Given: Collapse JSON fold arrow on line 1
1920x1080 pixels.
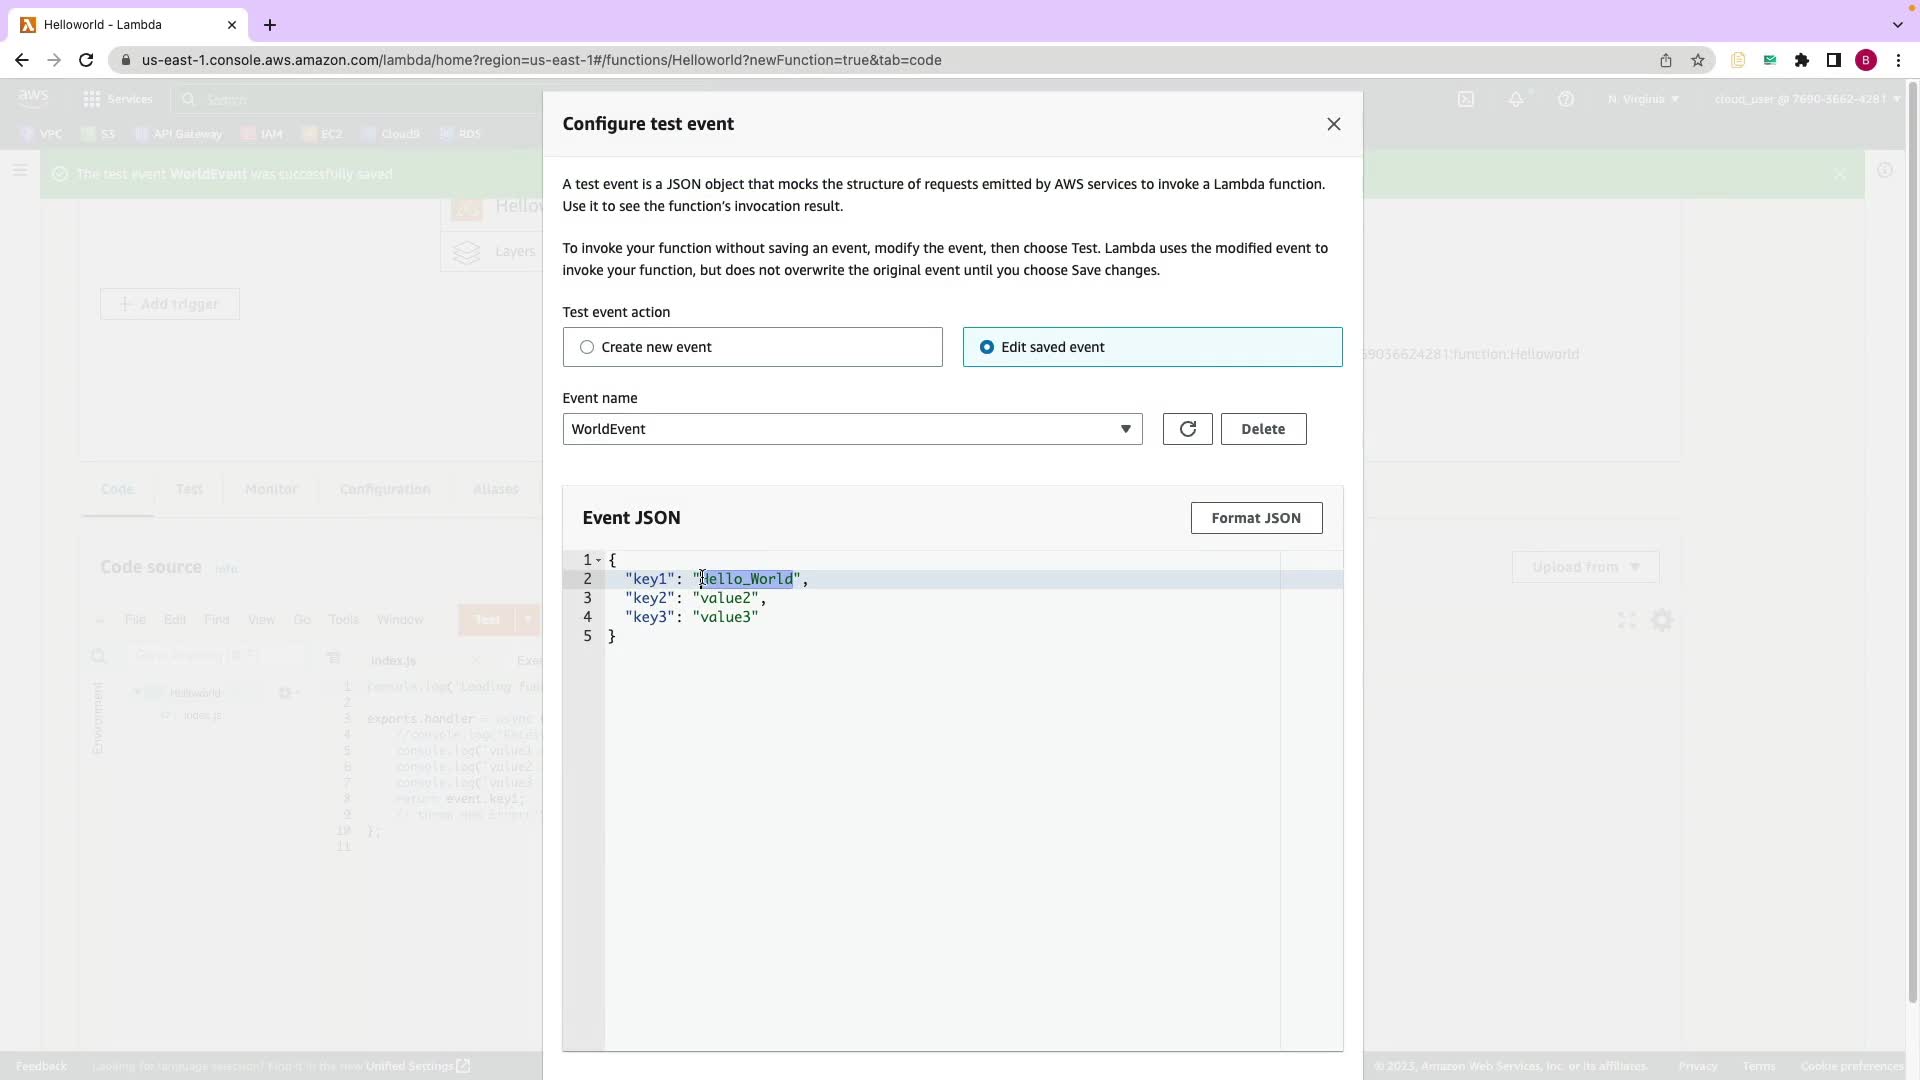Looking at the screenshot, I should 599,560.
